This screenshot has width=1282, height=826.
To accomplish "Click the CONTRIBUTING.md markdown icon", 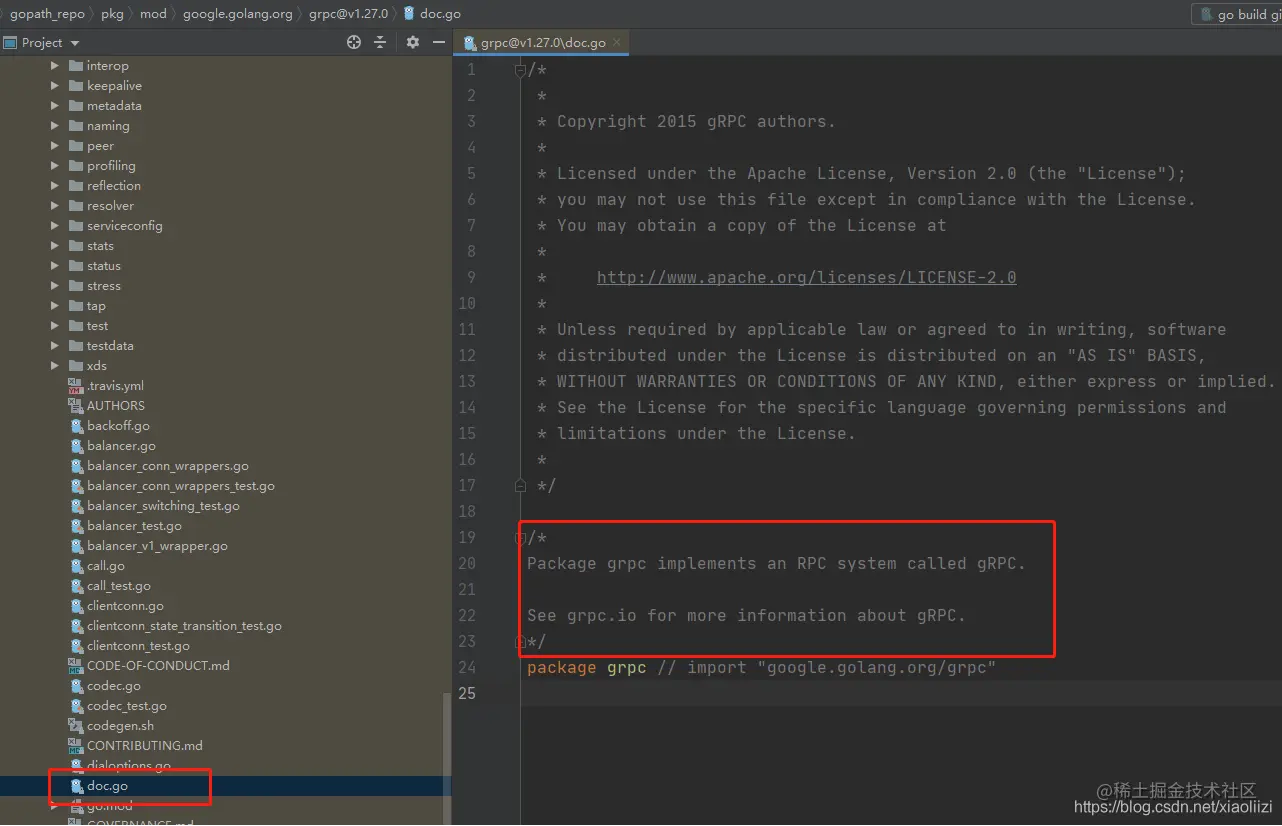I will point(76,746).
